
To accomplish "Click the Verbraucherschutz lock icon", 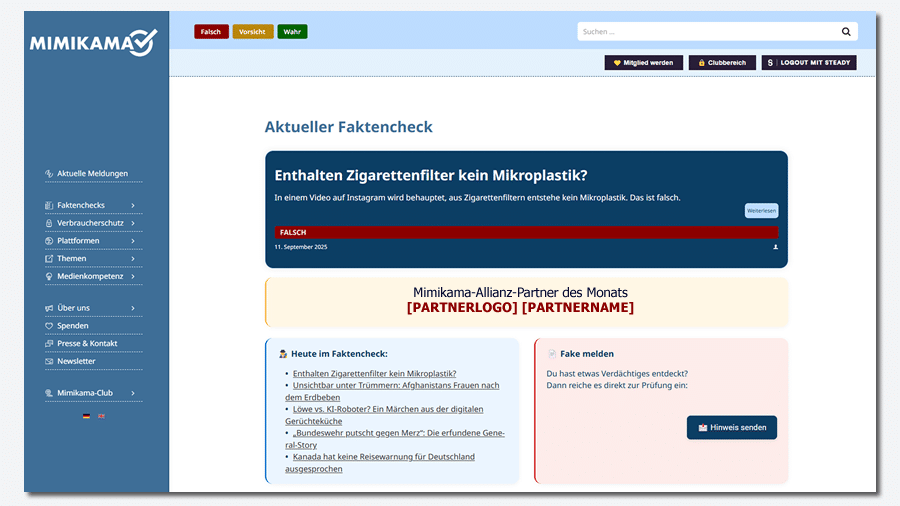I will 49,223.
